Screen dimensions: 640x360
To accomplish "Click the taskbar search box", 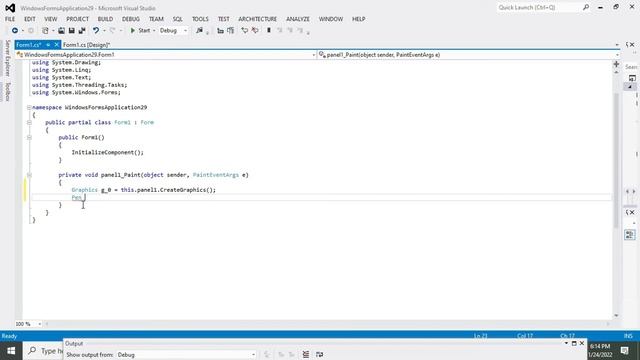I will point(44,351).
